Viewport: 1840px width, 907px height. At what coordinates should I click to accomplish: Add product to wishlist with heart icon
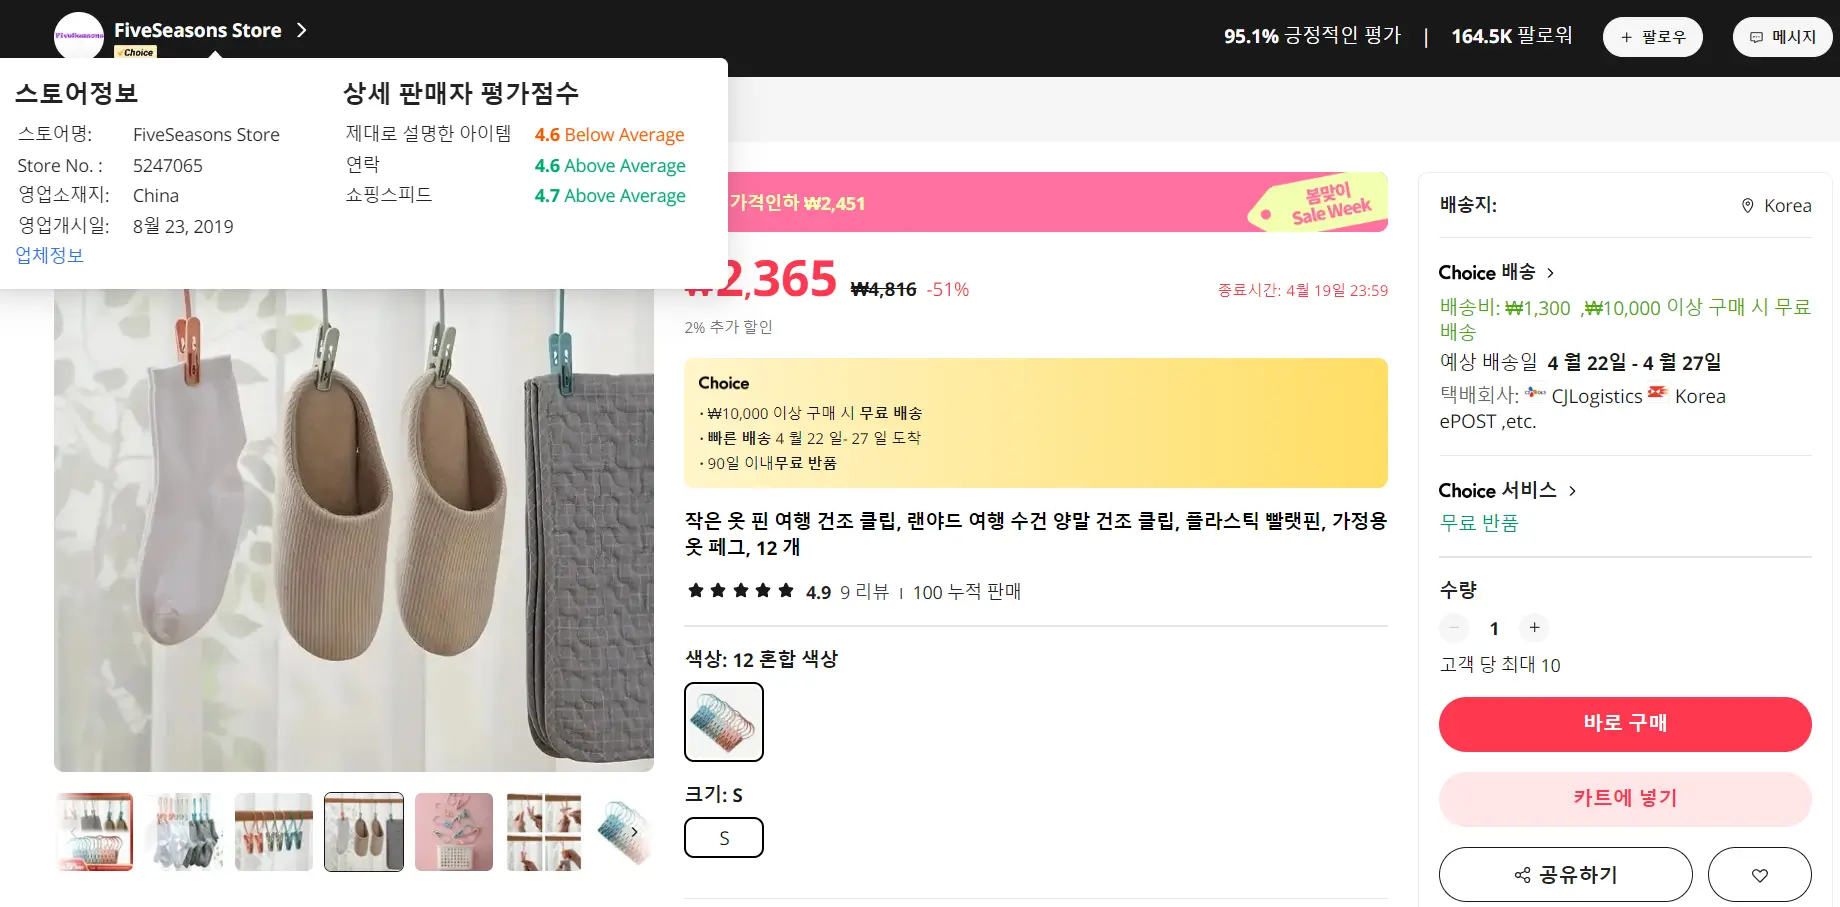click(x=1760, y=874)
